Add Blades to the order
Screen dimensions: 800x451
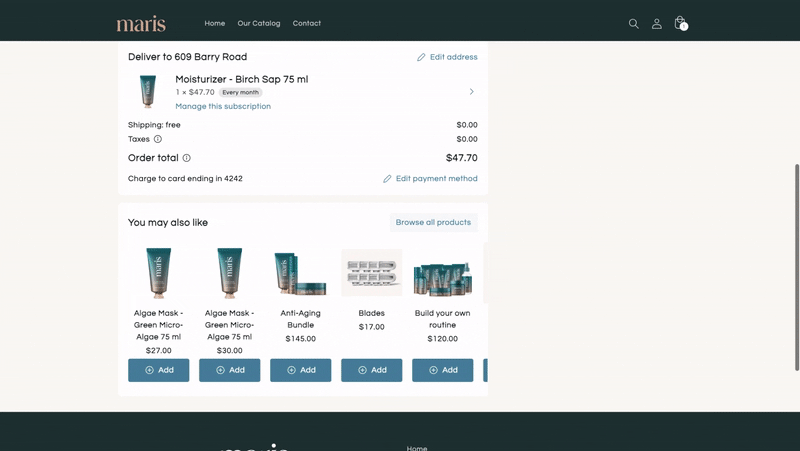(x=372, y=370)
